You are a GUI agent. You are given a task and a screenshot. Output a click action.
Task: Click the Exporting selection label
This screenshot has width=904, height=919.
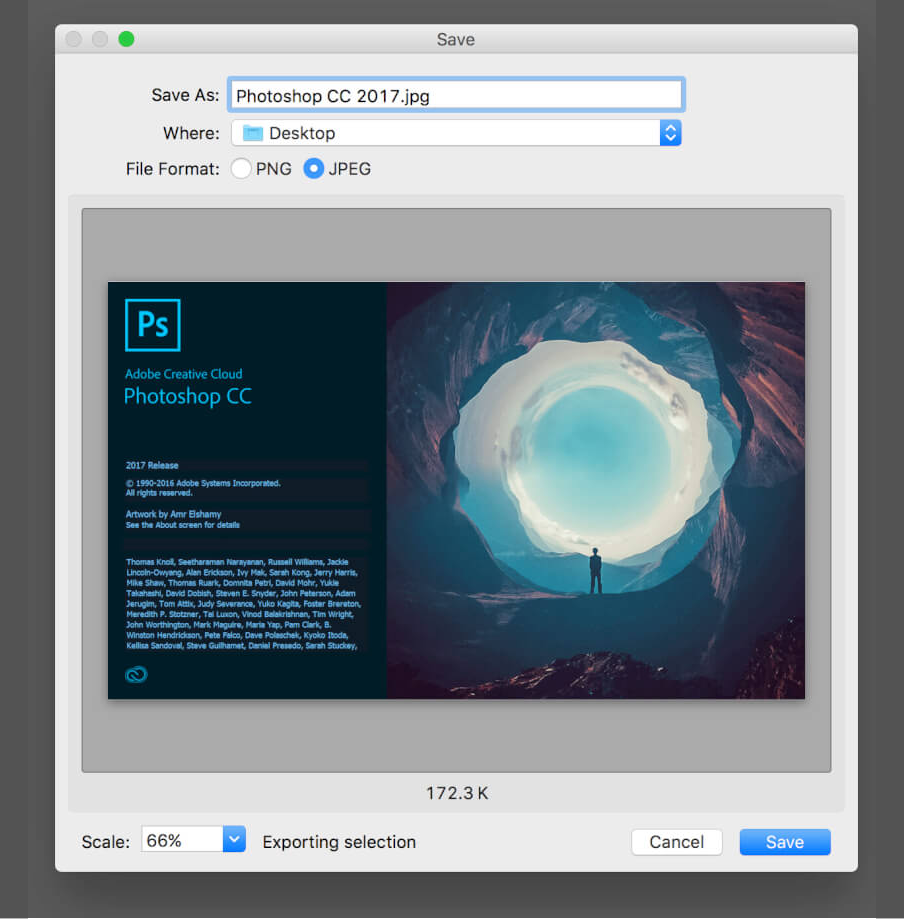[x=339, y=842]
